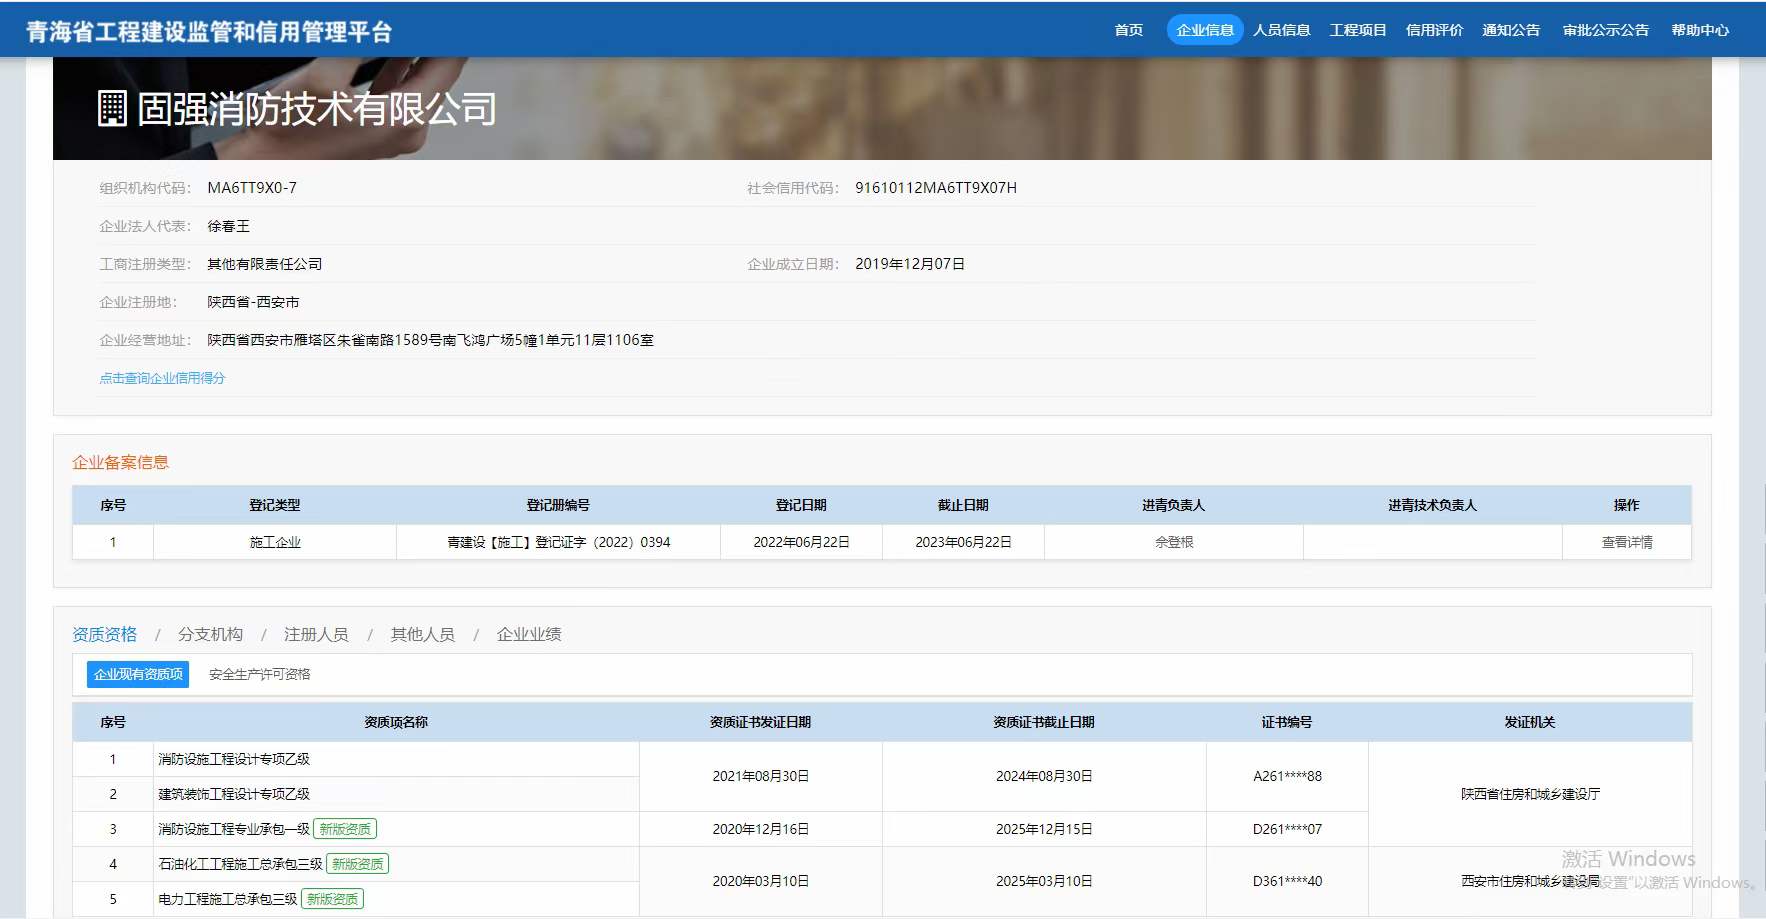Go to 审批公示公告 page

point(1605,30)
